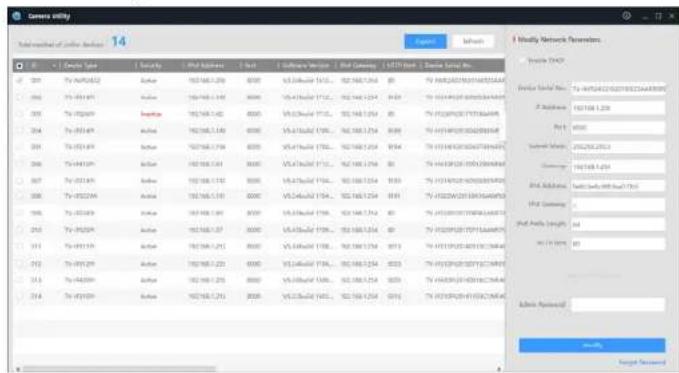The height and width of the screenshot is (373, 679).
Task: Open the Forgot Password link
Action: pos(642,362)
